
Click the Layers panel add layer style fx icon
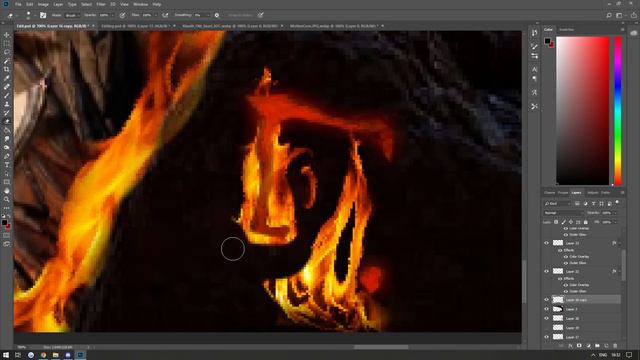(570, 346)
